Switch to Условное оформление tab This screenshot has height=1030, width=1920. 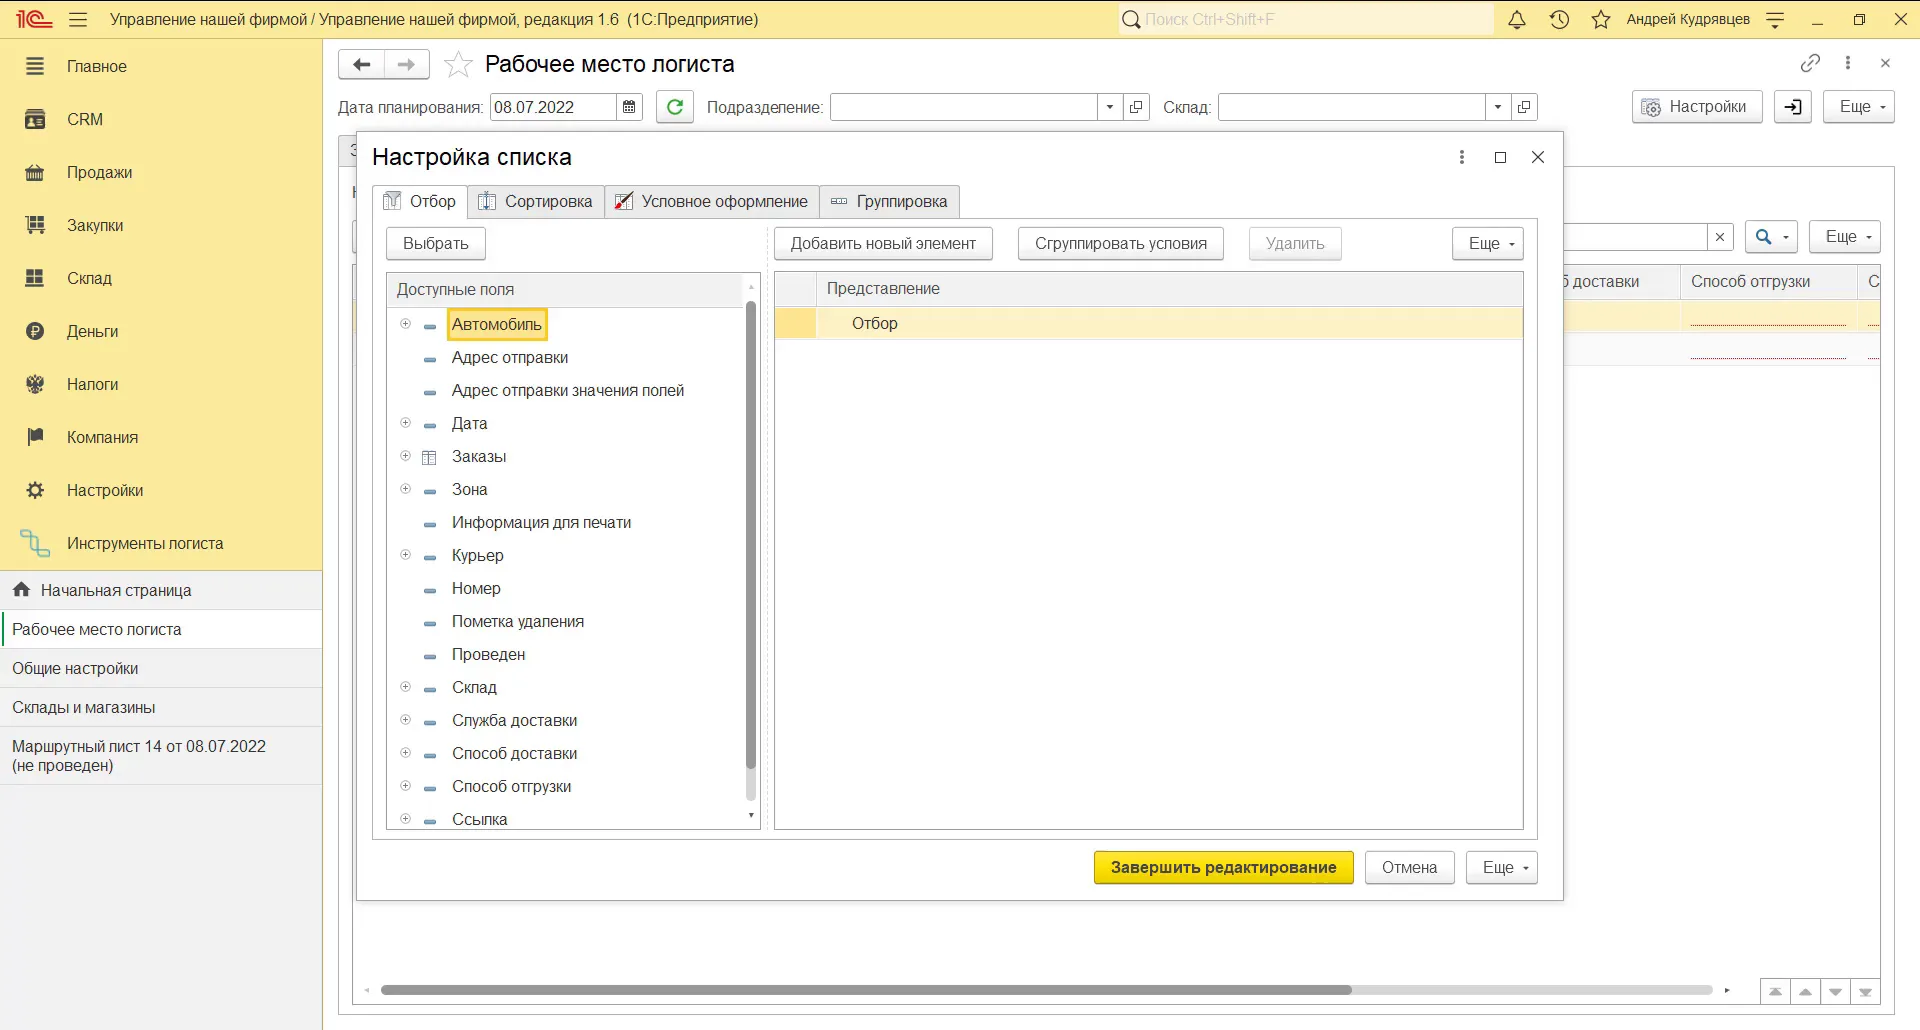point(712,201)
